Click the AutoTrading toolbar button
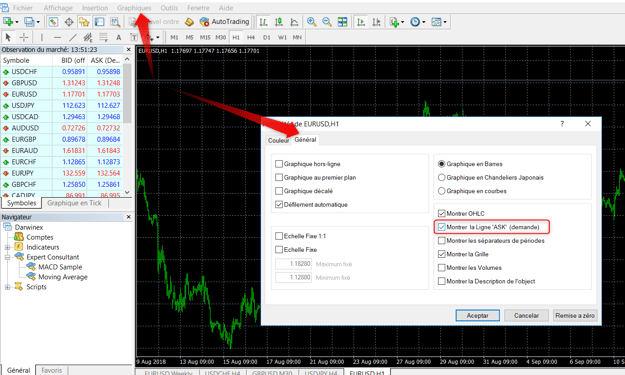625x375 pixels. (x=224, y=22)
